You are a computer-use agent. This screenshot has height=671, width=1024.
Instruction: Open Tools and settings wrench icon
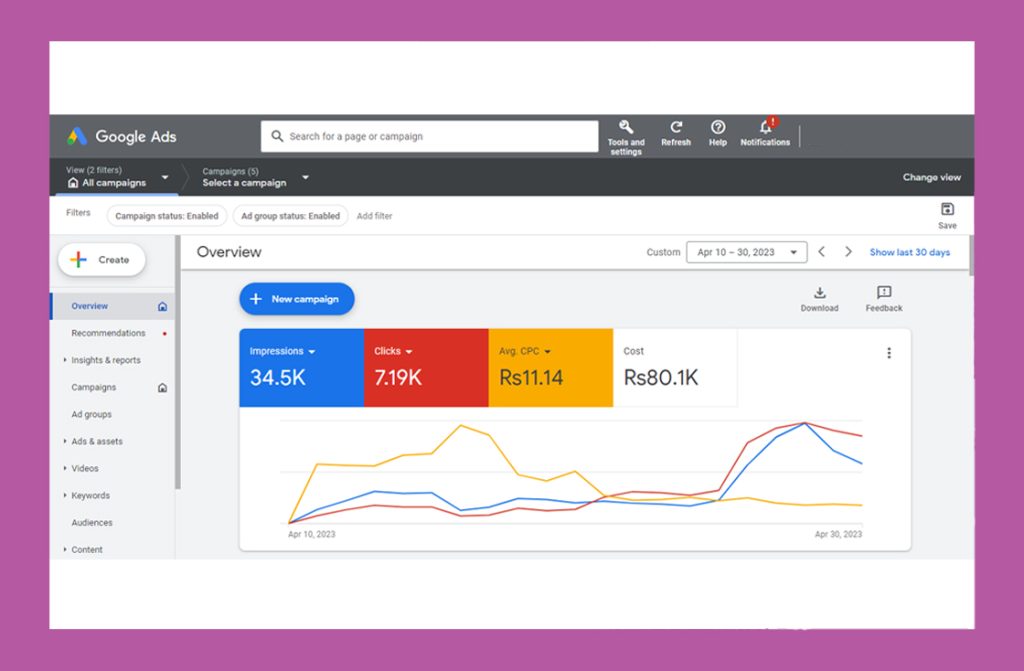(x=626, y=127)
